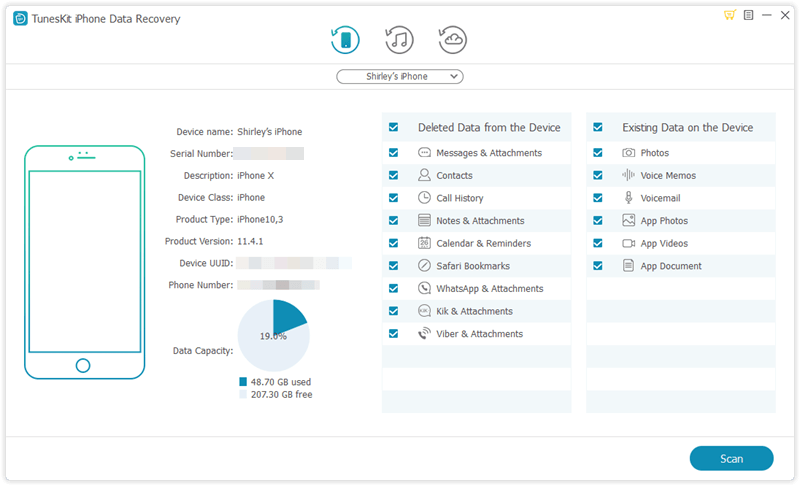Uncheck the Photos checkbox
Image resolution: width=800 pixels, height=486 pixels.
tap(598, 153)
